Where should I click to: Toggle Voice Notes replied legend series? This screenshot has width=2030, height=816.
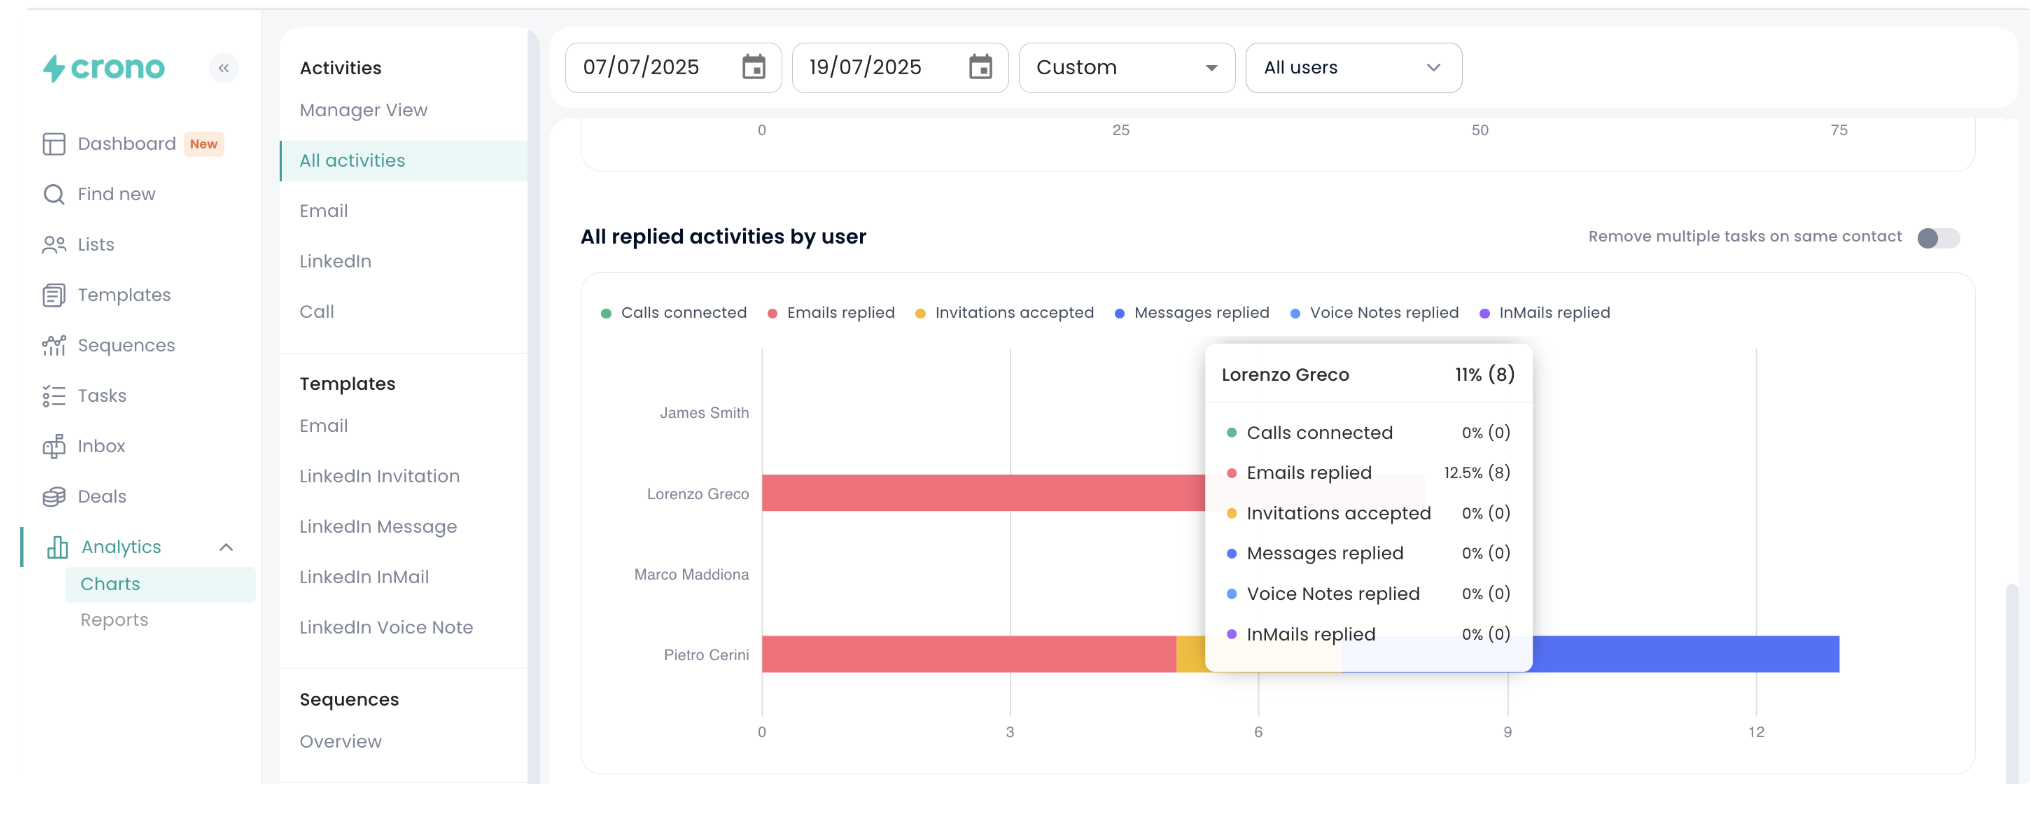tap(1375, 313)
